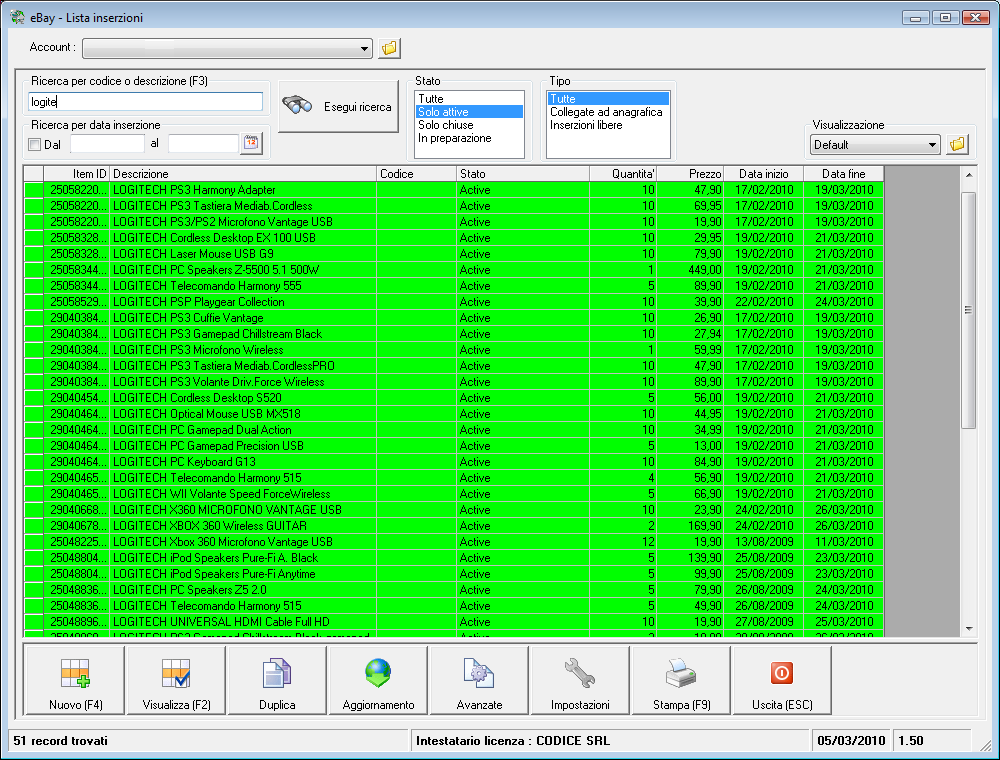Open the calendar date picker icon
The width and height of the screenshot is (1000, 760).
[251, 143]
